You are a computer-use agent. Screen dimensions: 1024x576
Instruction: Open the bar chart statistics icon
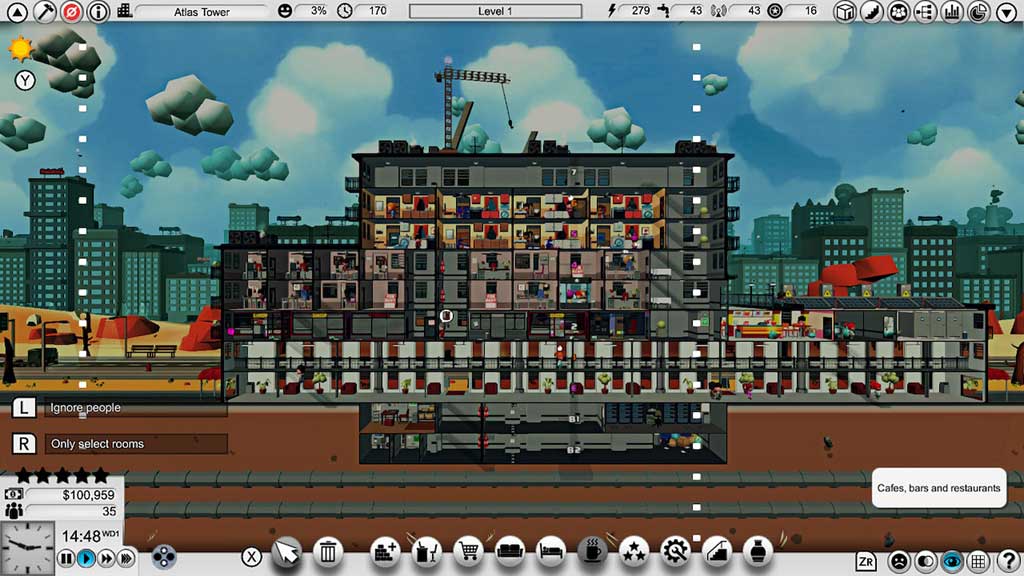pyautogui.click(x=952, y=12)
